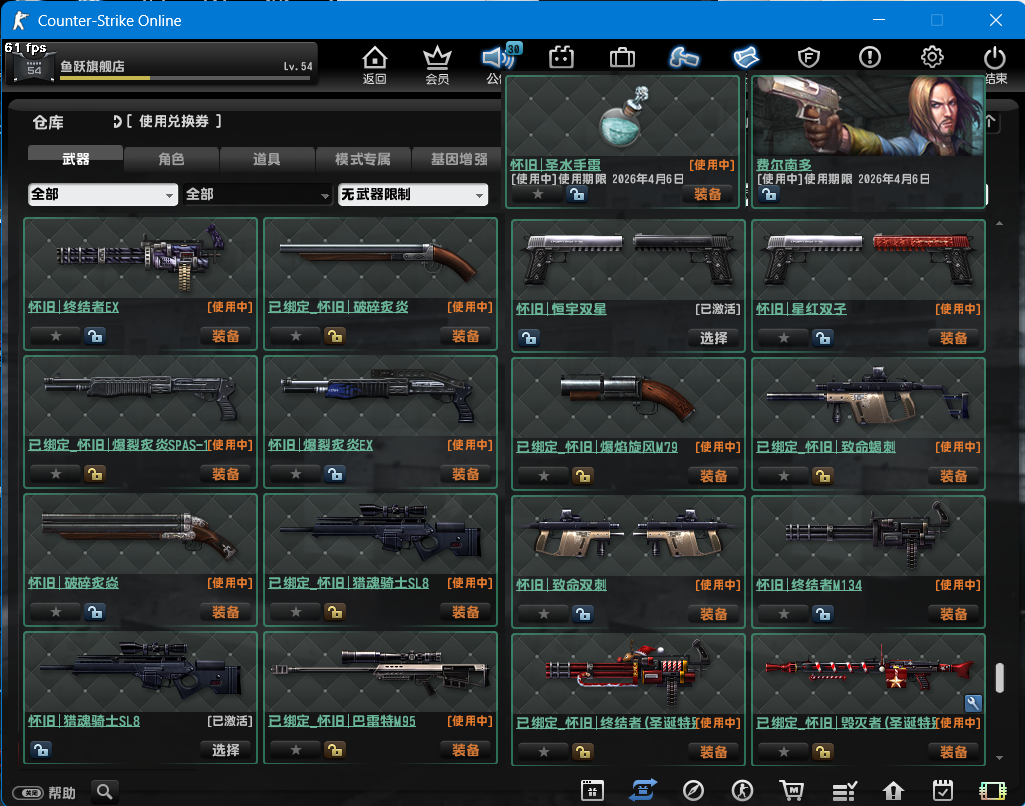This screenshot has height=806, width=1025.
Task: Toggle lock on 怀旧|恒宇双星
Action: 529,338
